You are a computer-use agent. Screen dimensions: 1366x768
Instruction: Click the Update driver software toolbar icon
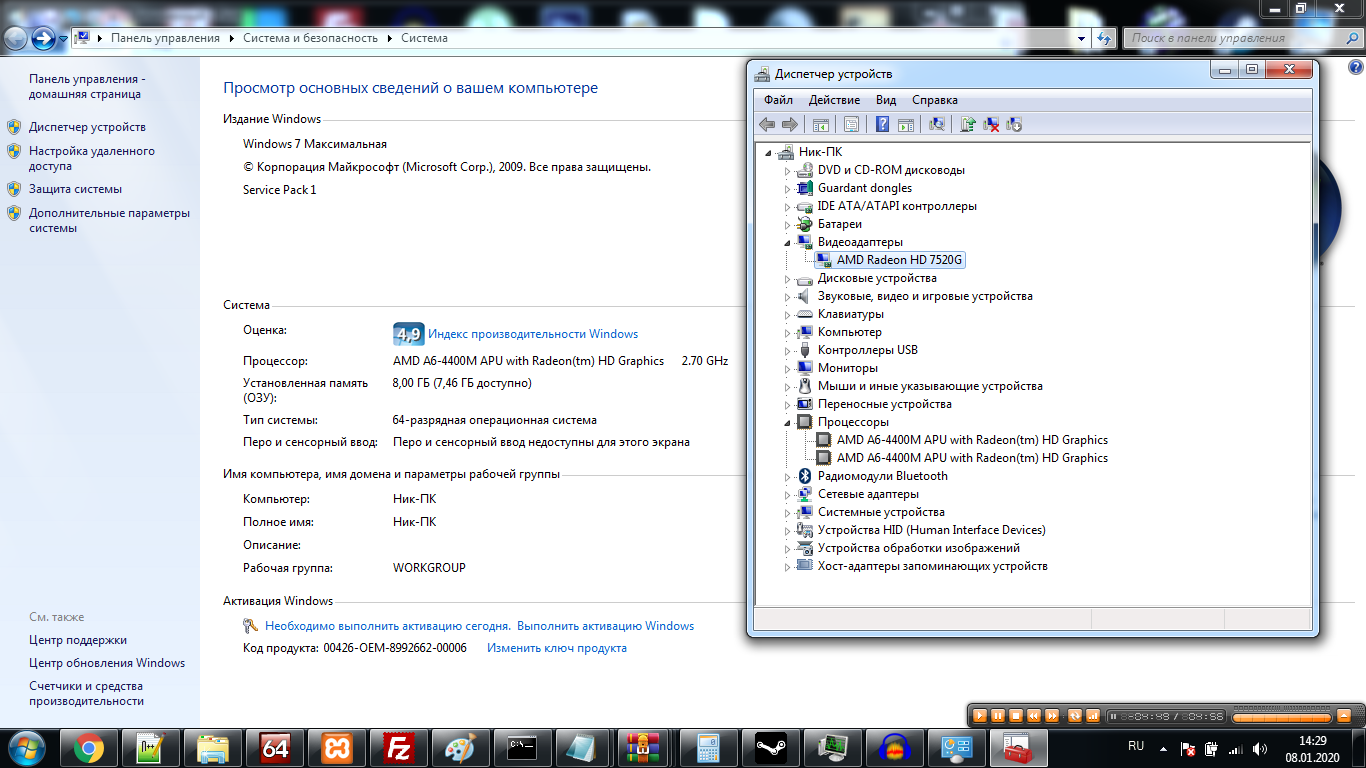(967, 124)
